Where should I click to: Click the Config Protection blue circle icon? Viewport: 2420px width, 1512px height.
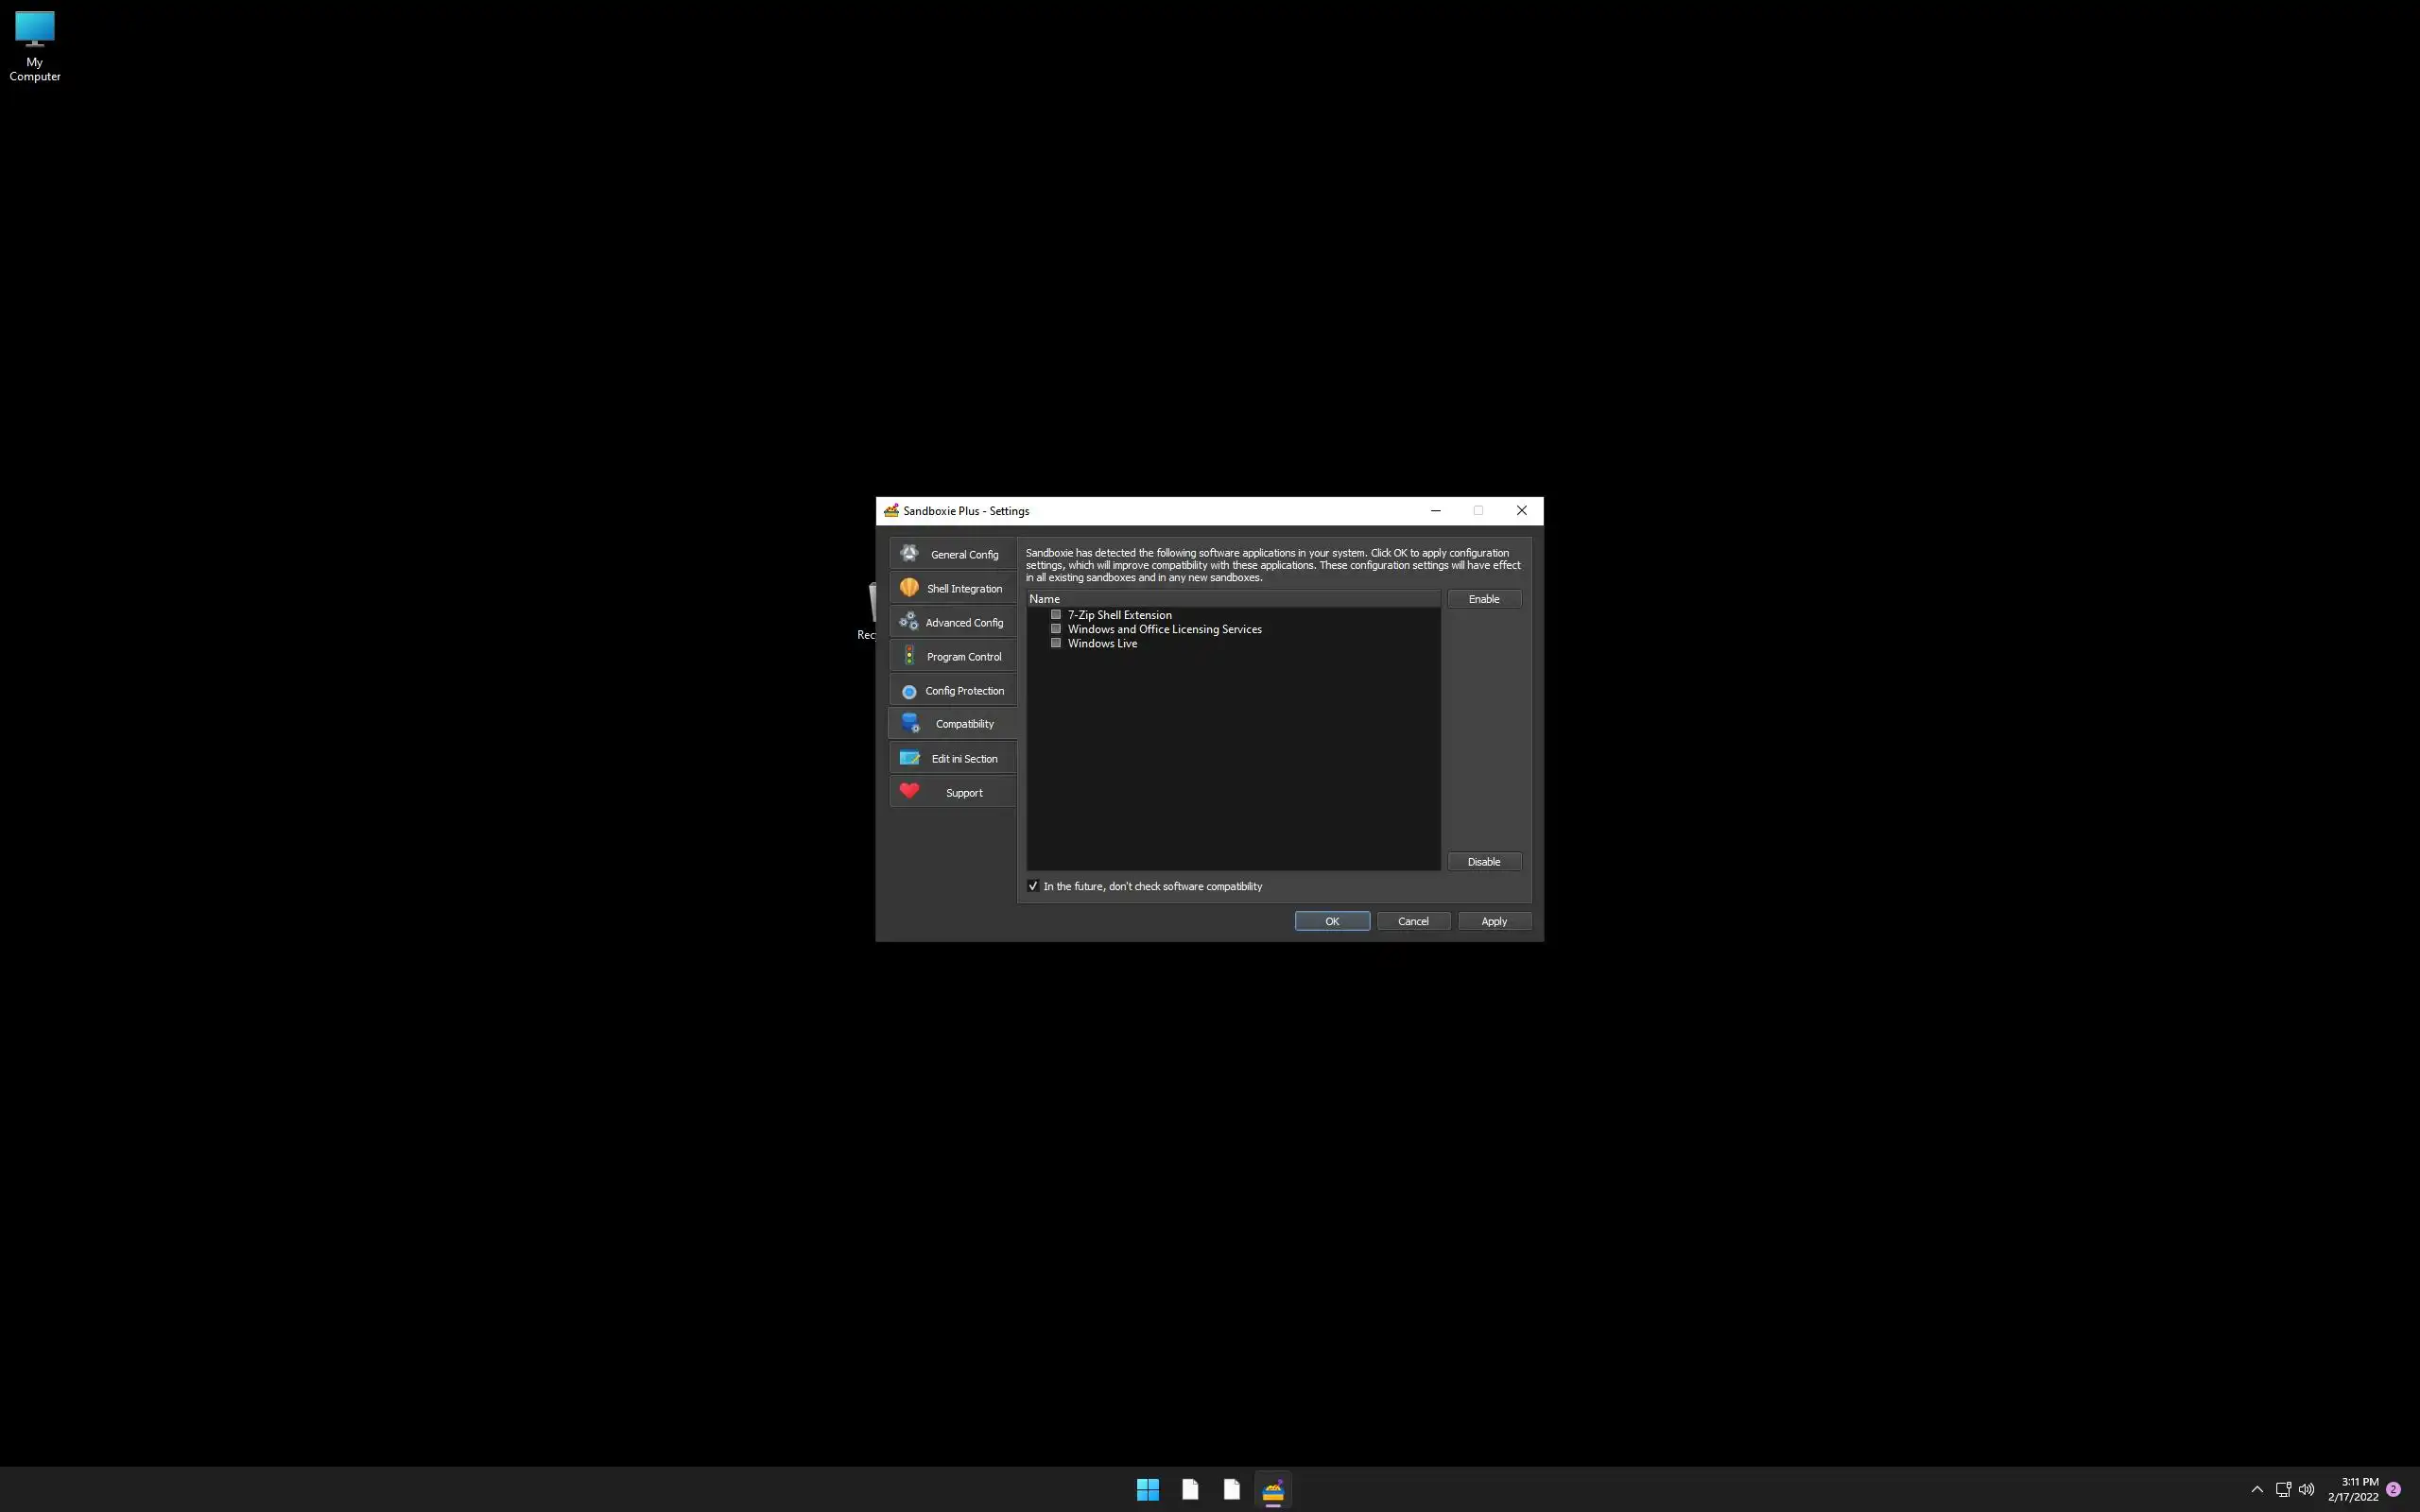[x=909, y=691]
